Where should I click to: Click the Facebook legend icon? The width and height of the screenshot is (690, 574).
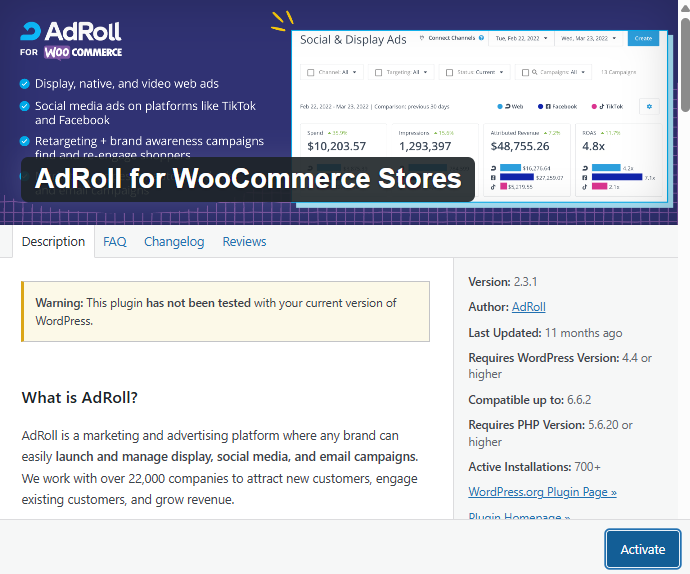click(542, 106)
